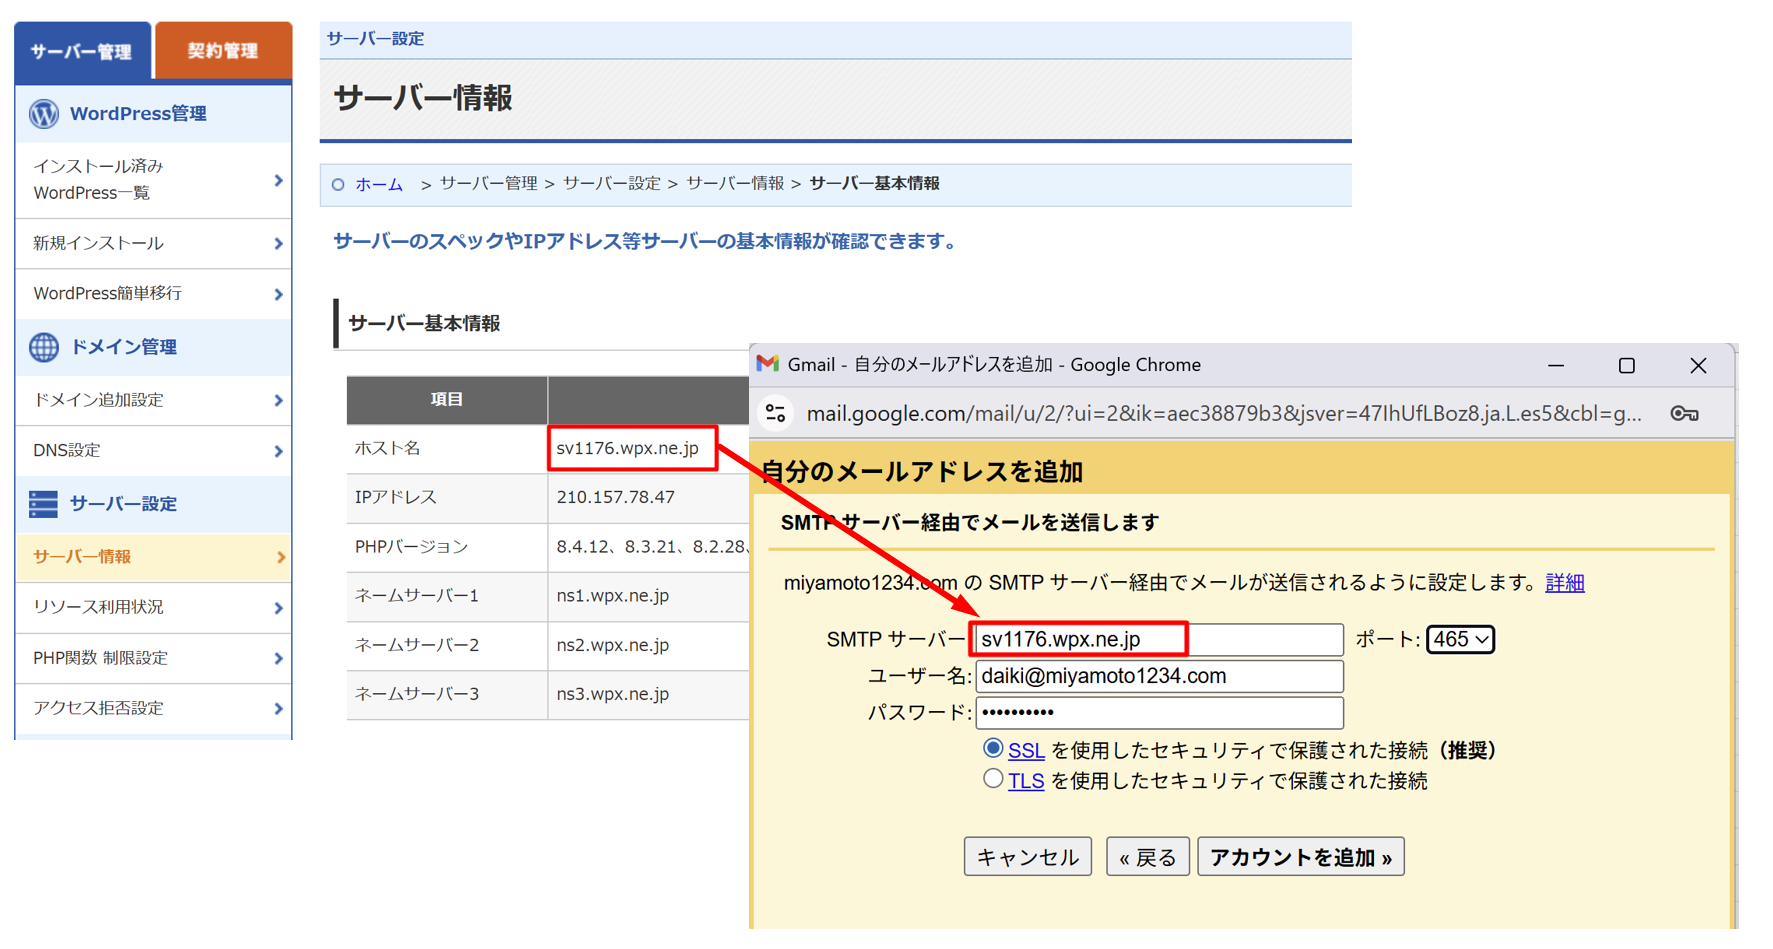Click the password key icon in address bar

(x=1684, y=414)
